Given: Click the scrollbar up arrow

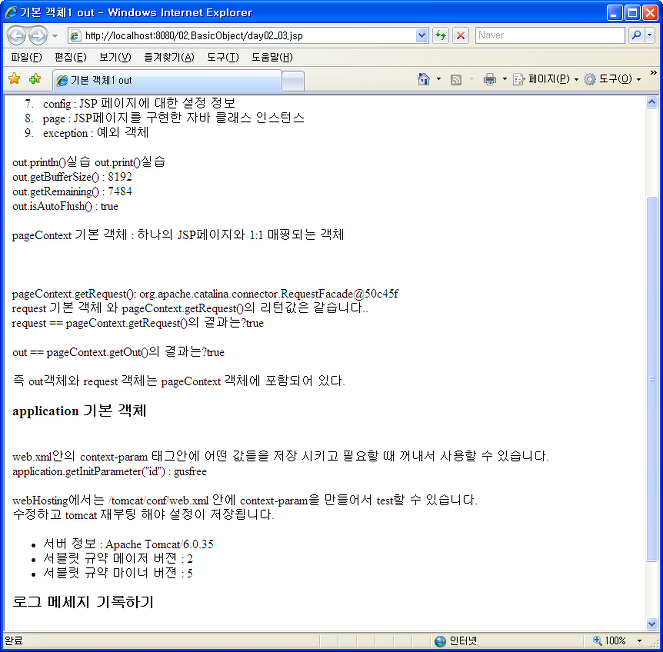Looking at the screenshot, I should click(x=652, y=102).
